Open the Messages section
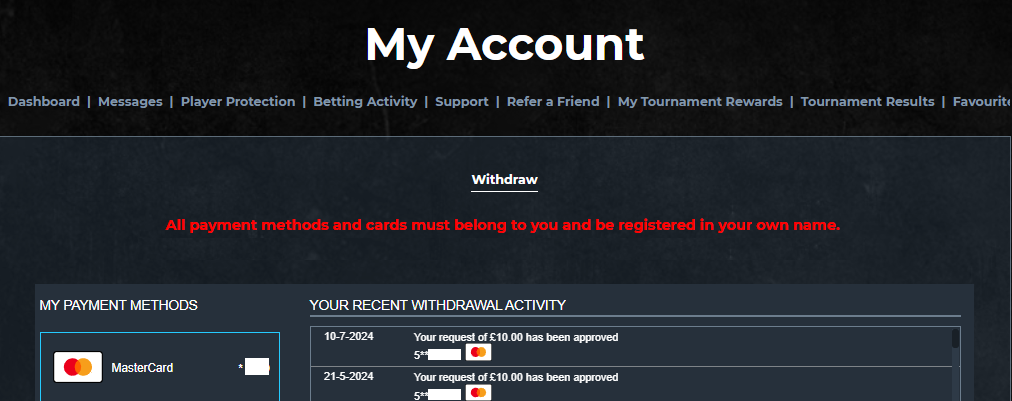The width and height of the screenshot is (1012, 401). (x=130, y=101)
